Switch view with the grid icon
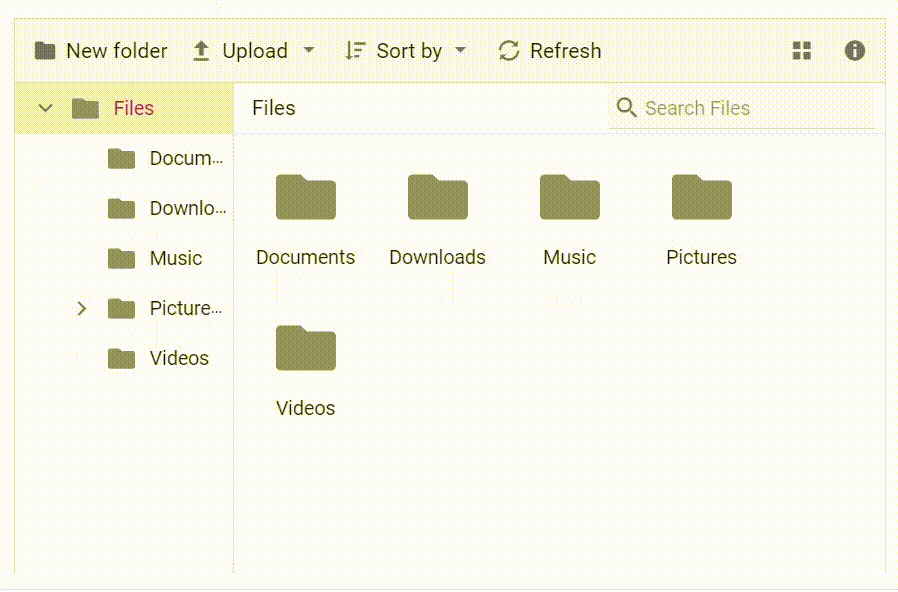Image resolution: width=898 pixels, height=592 pixels. (x=802, y=51)
